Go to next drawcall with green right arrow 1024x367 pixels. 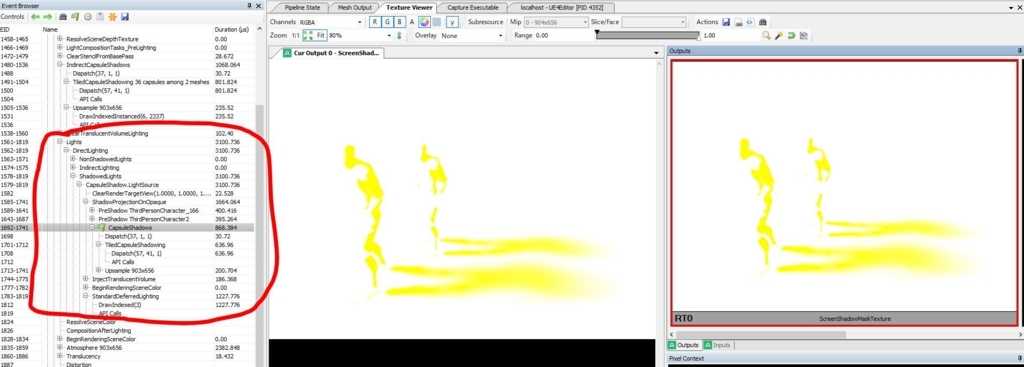pos(48,16)
